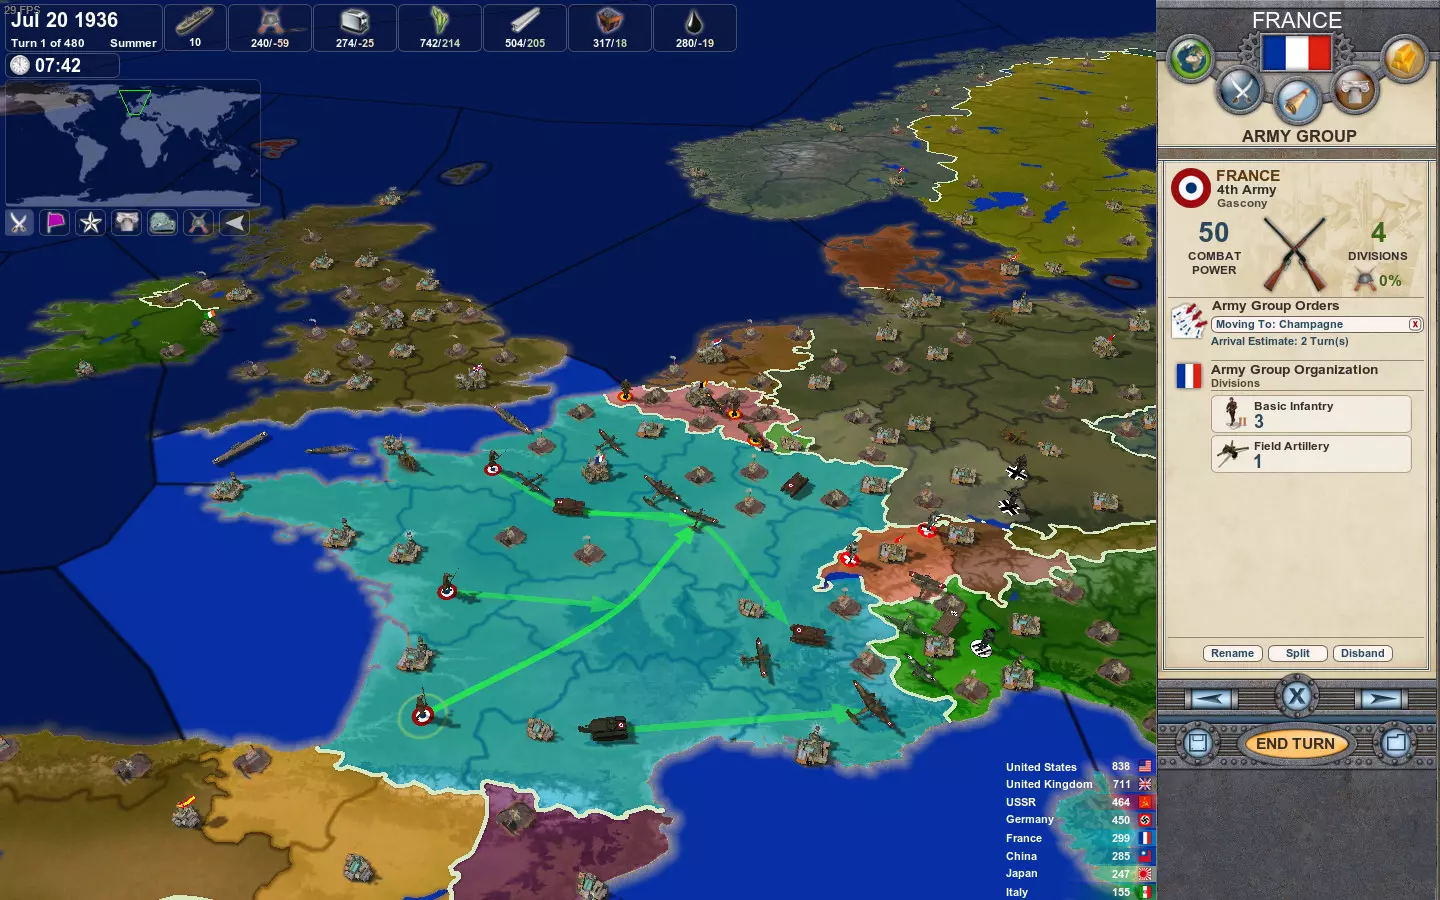Screen dimensions: 1440x900
Task: Click the Japan score row
Action: [x=1078, y=874]
